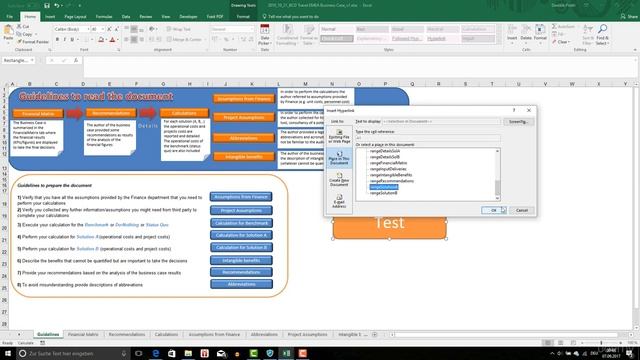This screenshot has width=640, height=360.
Task: Click the Windows taskbar search box
Action: [73, 353]
